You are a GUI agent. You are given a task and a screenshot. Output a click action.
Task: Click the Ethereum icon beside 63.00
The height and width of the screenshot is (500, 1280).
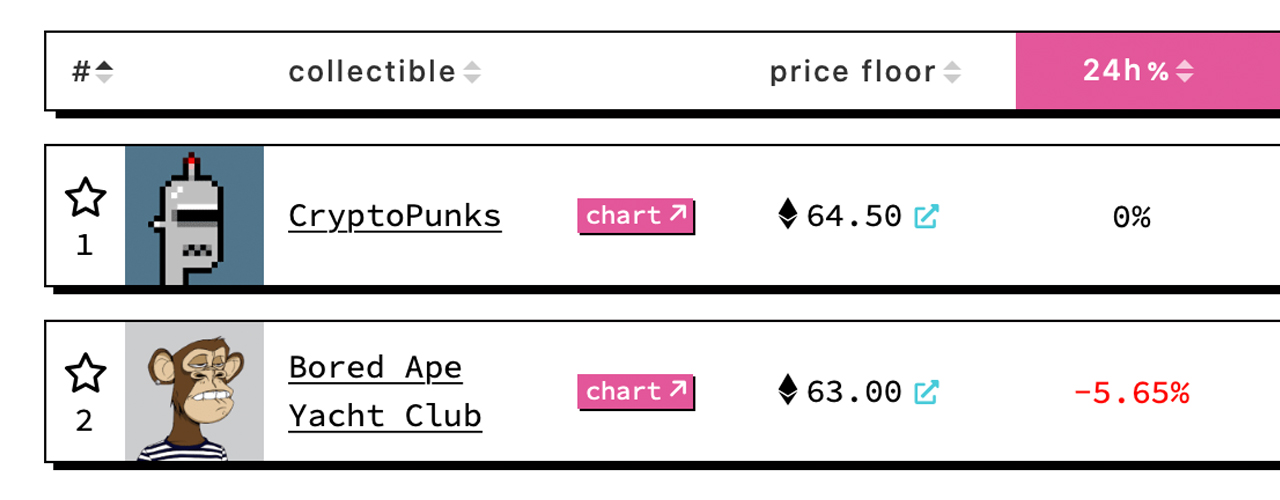(x=789, y=390)
